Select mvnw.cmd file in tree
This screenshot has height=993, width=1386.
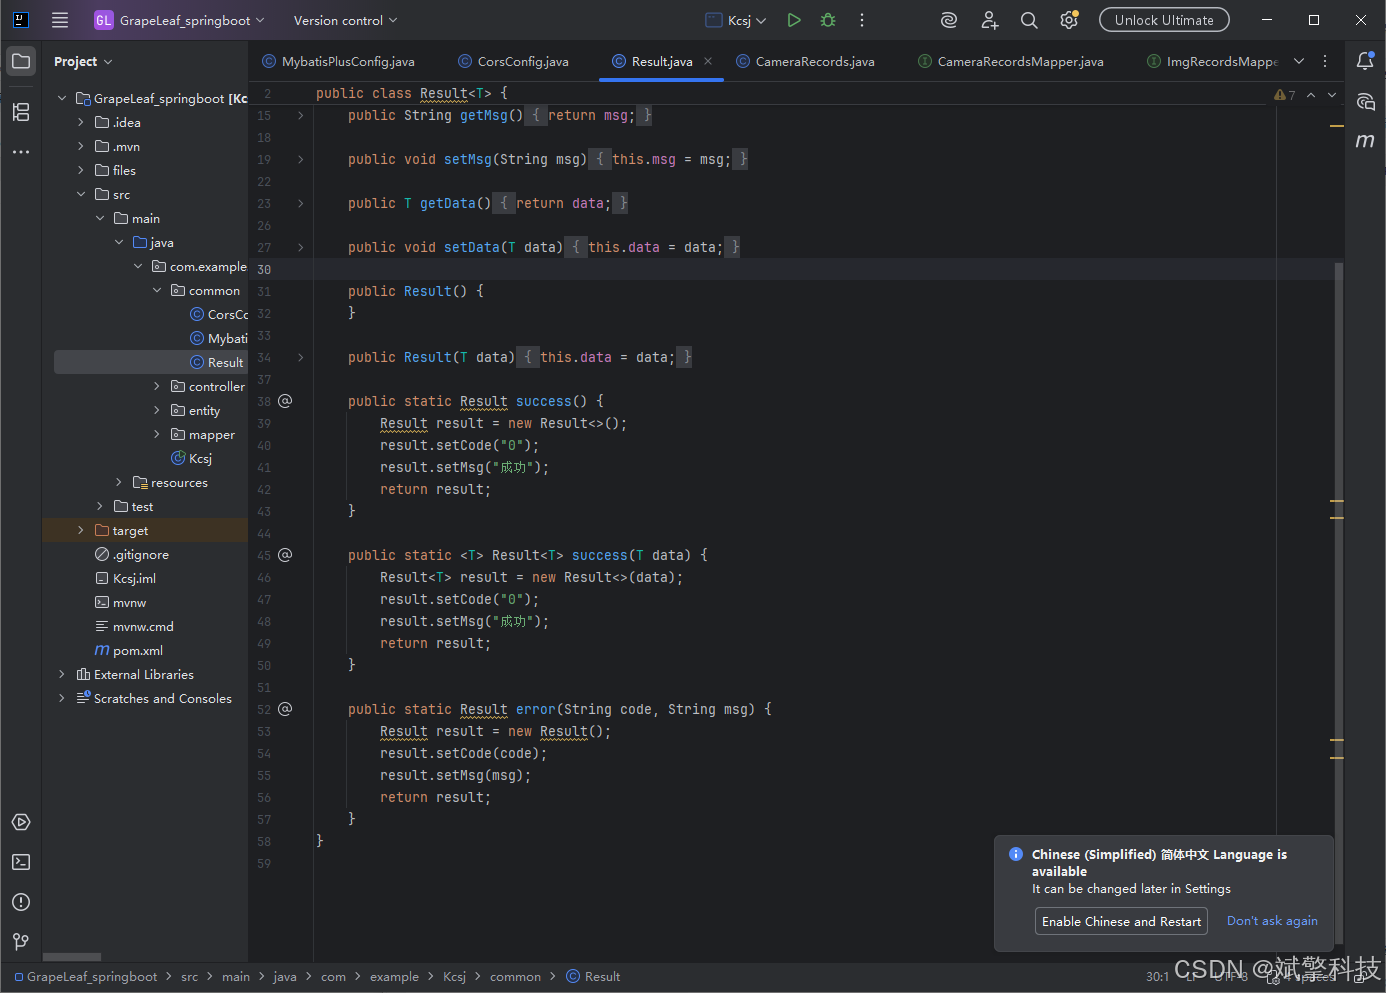click(134, 627)
